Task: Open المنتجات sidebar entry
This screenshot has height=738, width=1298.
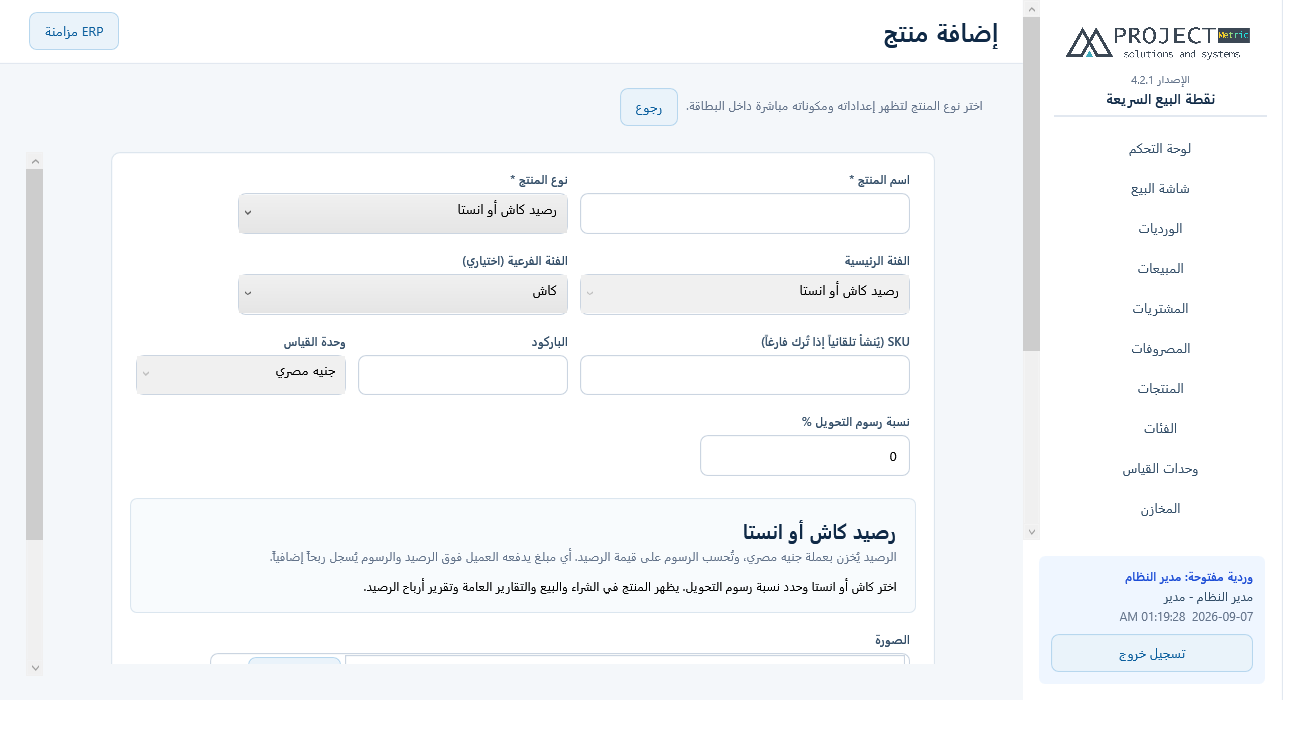Action: 1160,388
